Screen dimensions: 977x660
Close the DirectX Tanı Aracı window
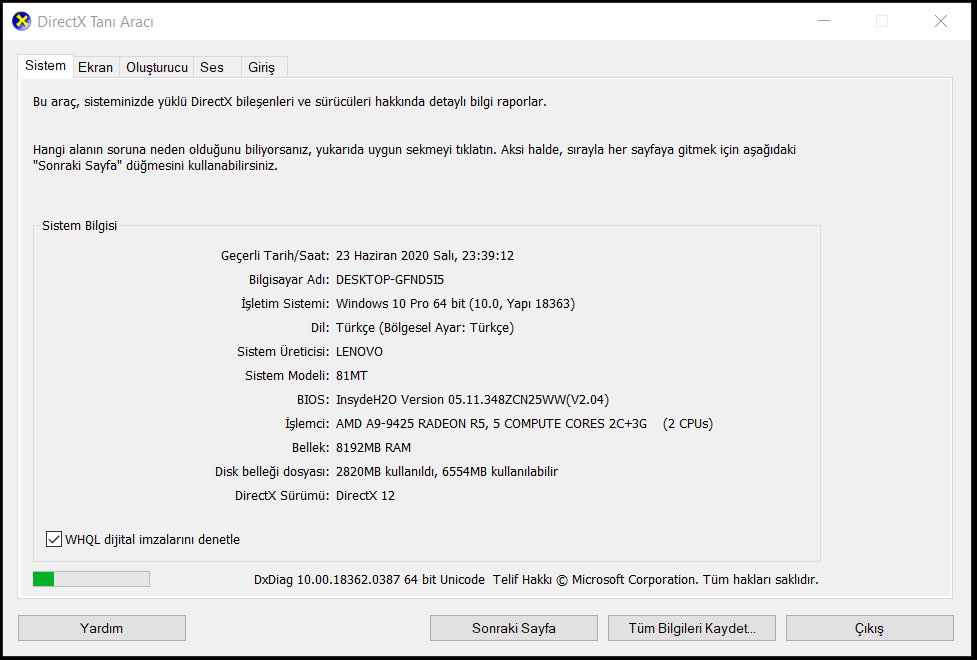tap(941, 21)
